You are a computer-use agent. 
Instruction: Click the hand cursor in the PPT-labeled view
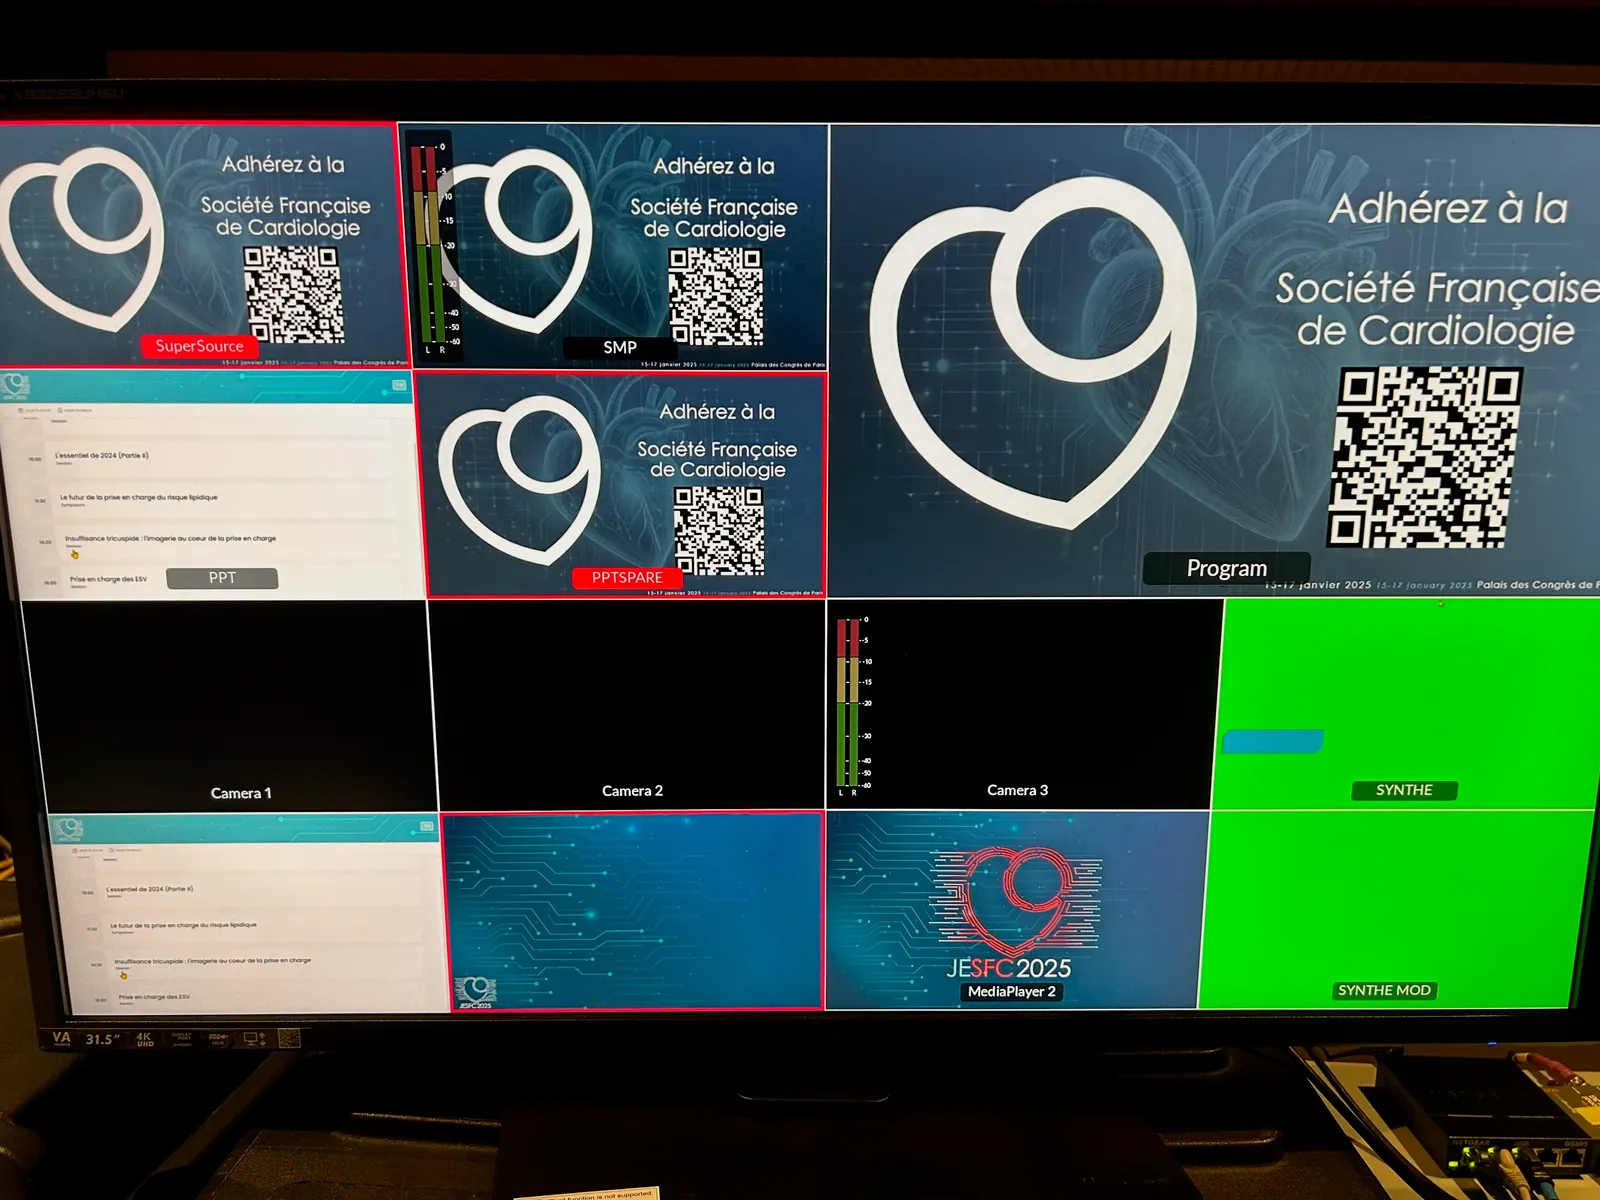(74, 553)
